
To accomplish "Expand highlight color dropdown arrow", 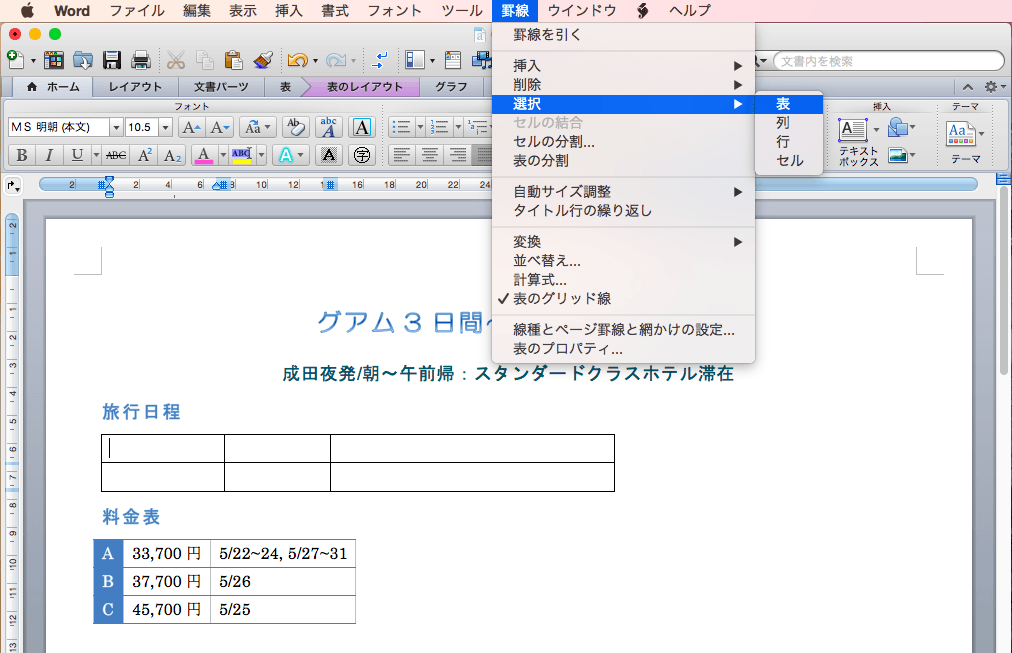I will point(261,155).
